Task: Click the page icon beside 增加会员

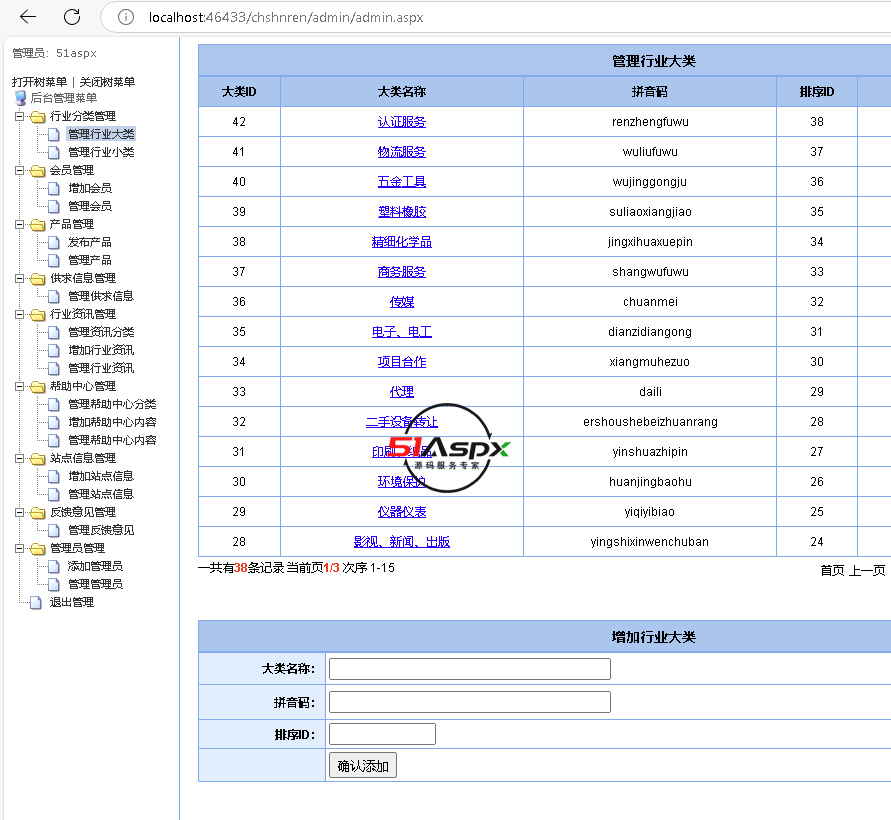Action: 54,188
